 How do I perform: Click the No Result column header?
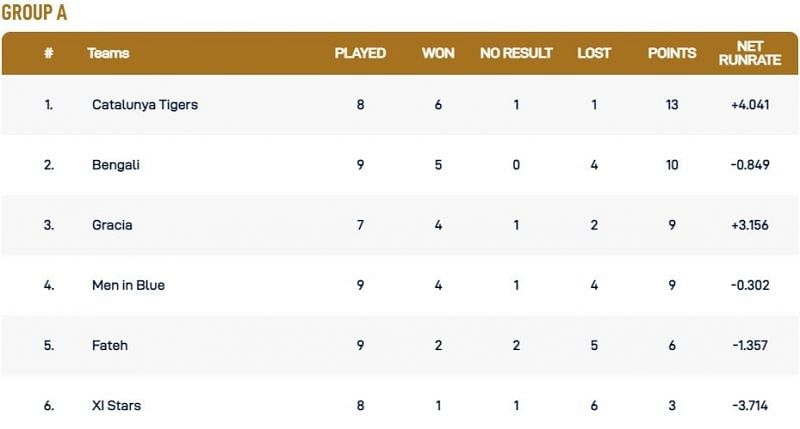point(516,53)
